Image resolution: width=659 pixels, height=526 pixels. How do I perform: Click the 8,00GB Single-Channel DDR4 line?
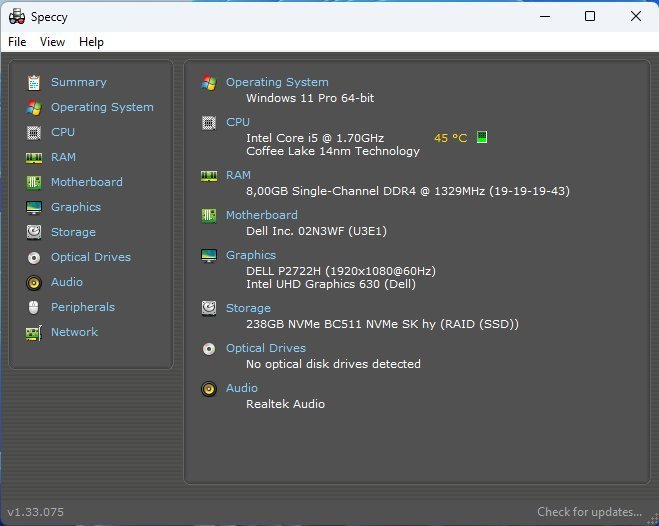point(408,191)
